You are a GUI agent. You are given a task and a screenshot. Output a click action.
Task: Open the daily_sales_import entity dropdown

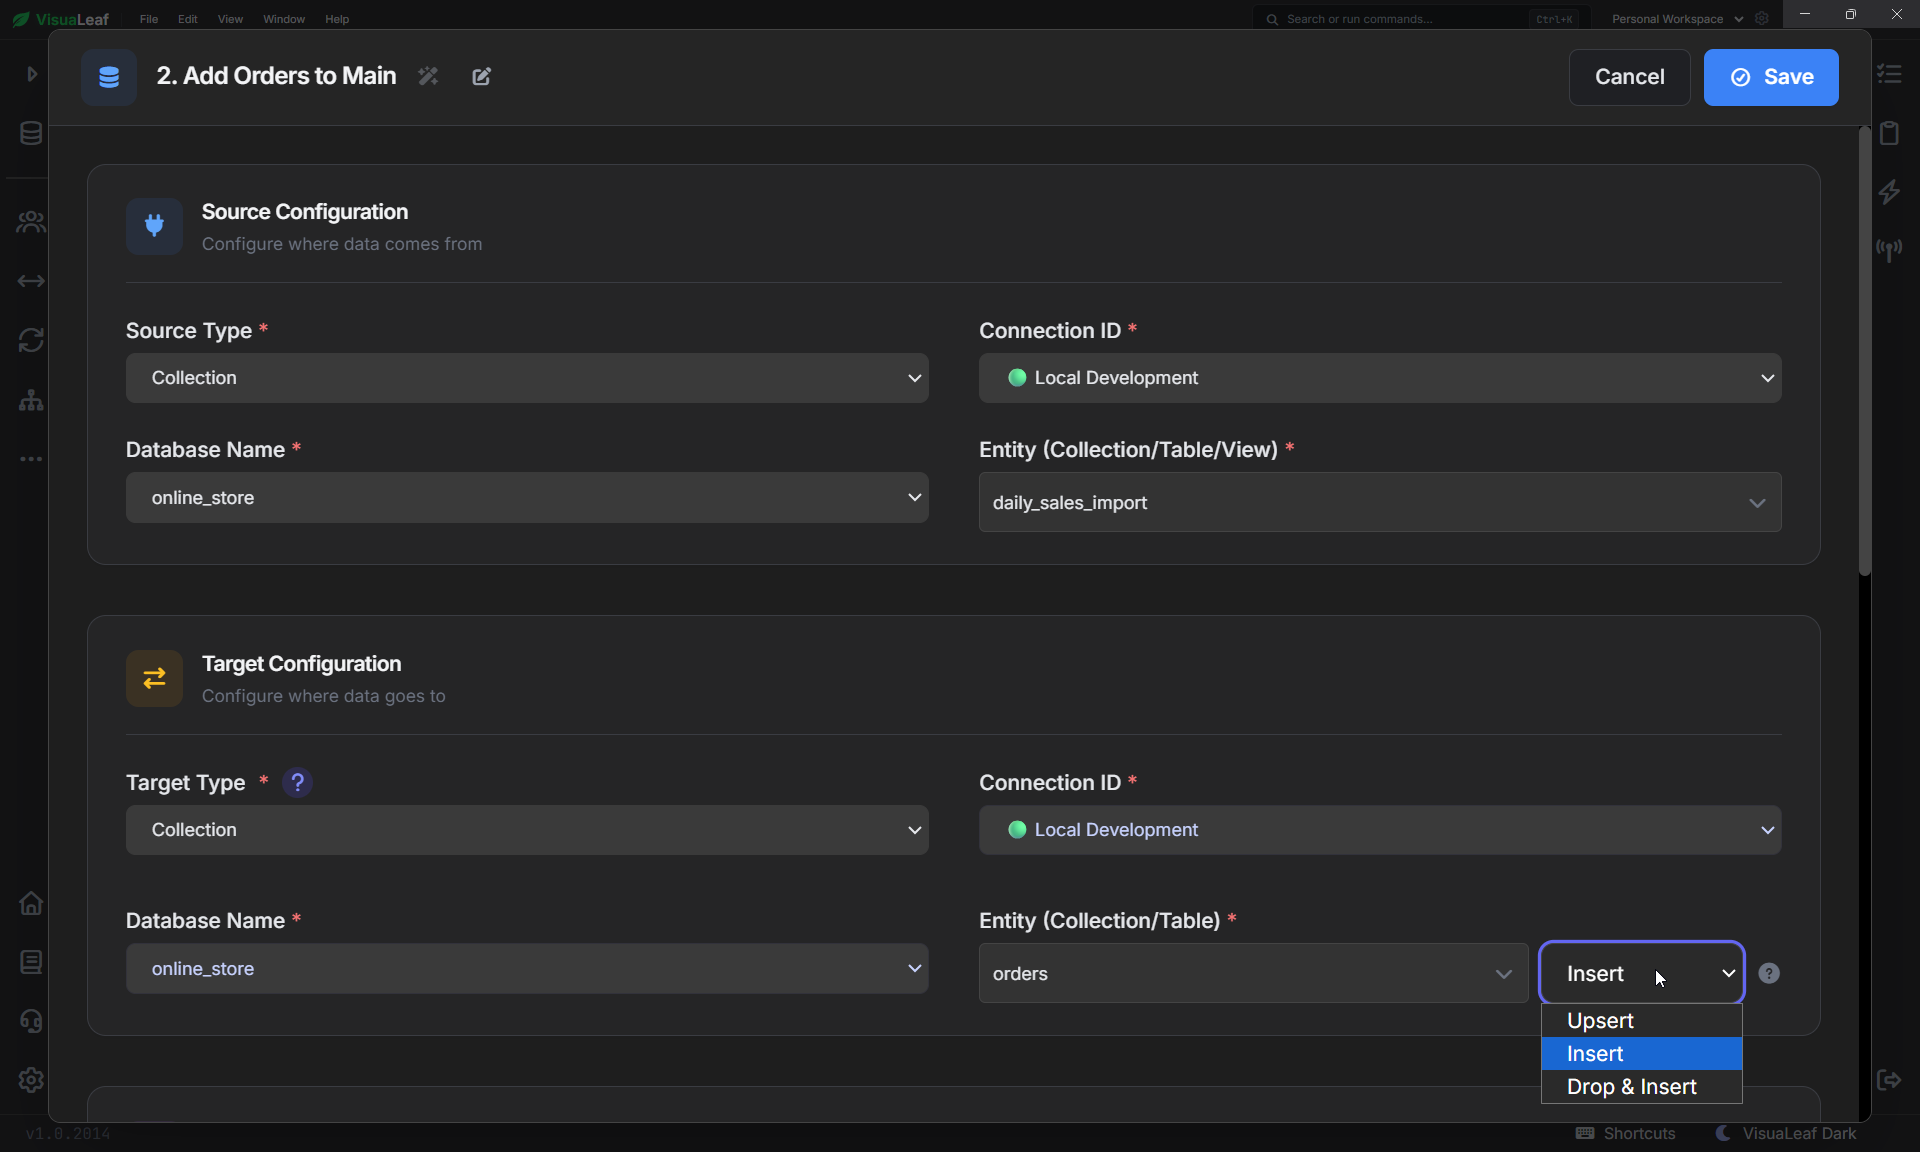[x=1380, y=502]
